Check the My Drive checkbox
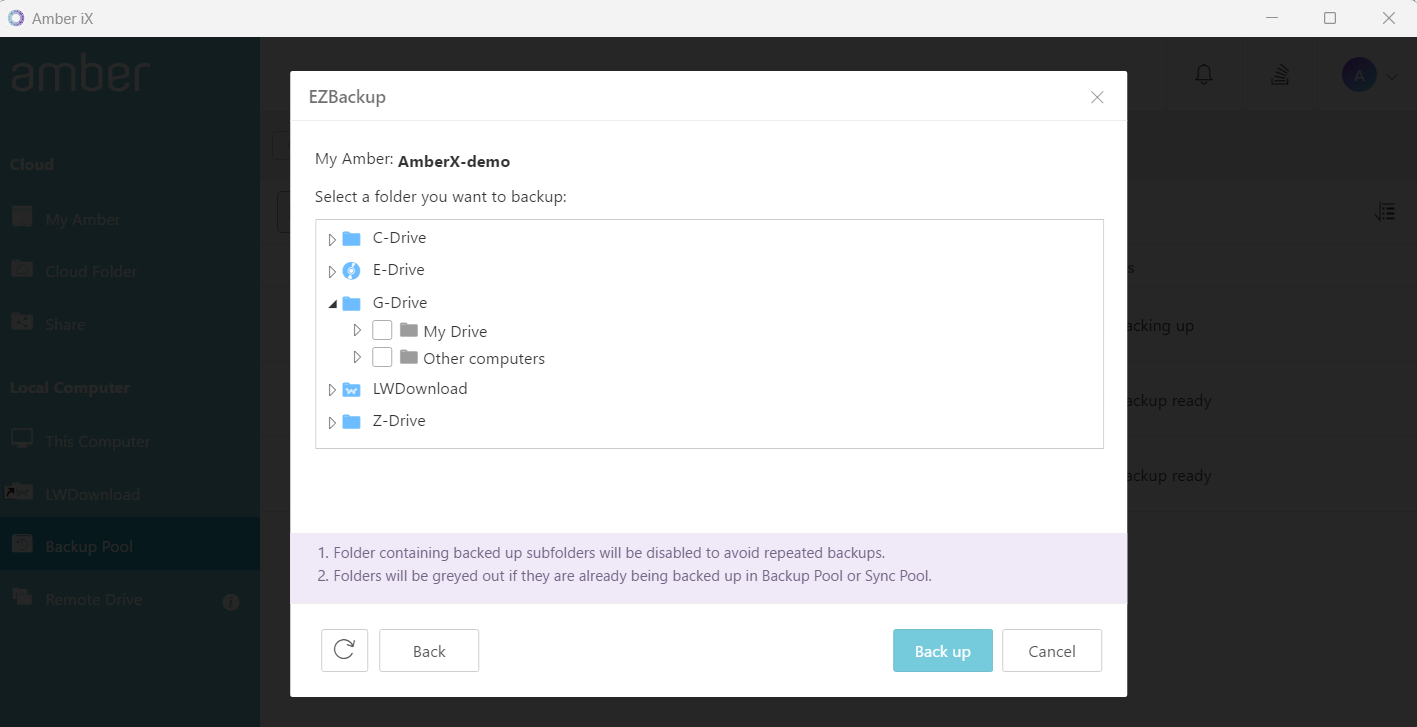Image resolution: width=1417 pixels, height=727 pixels. [x=382, y=330]
